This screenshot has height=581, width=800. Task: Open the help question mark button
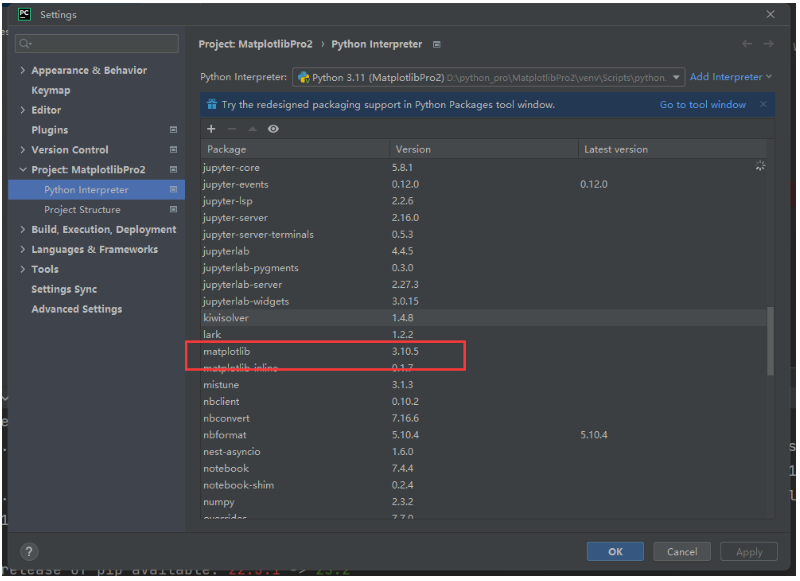29,551
